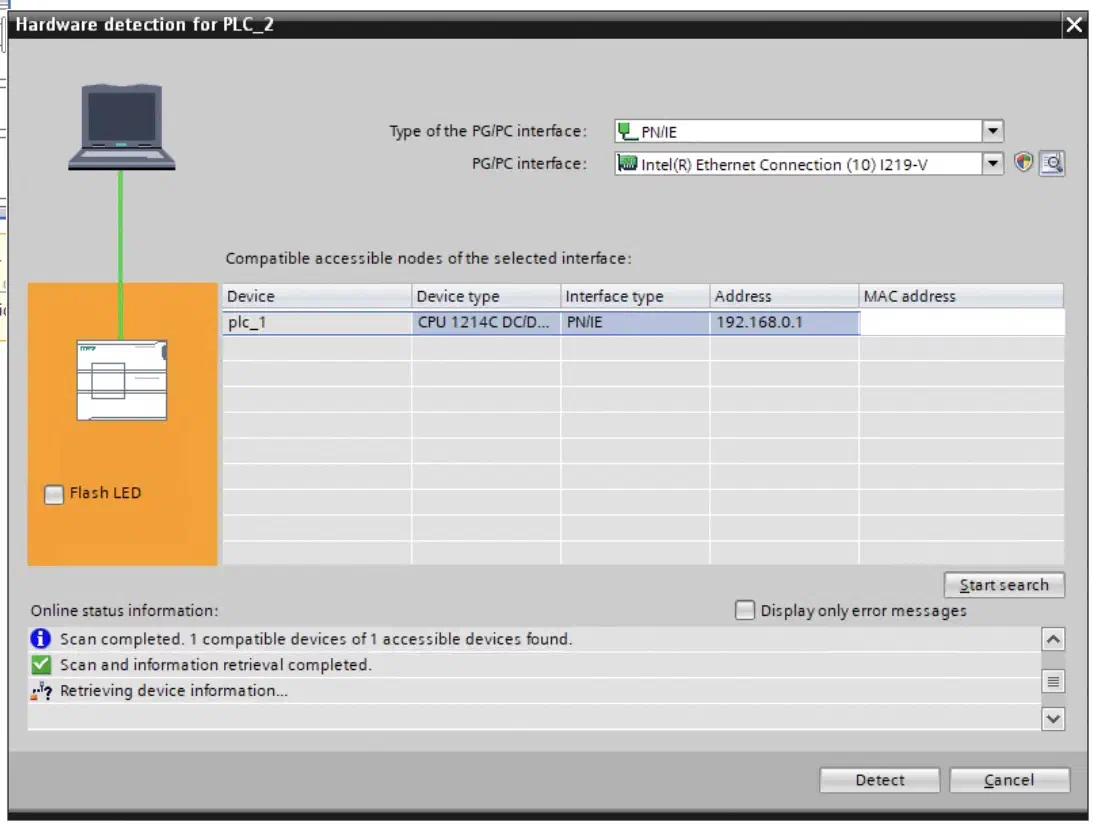Click the 'Retrieving device information...' message
This screenshot has width=1100, height=828.
point(174,691)
